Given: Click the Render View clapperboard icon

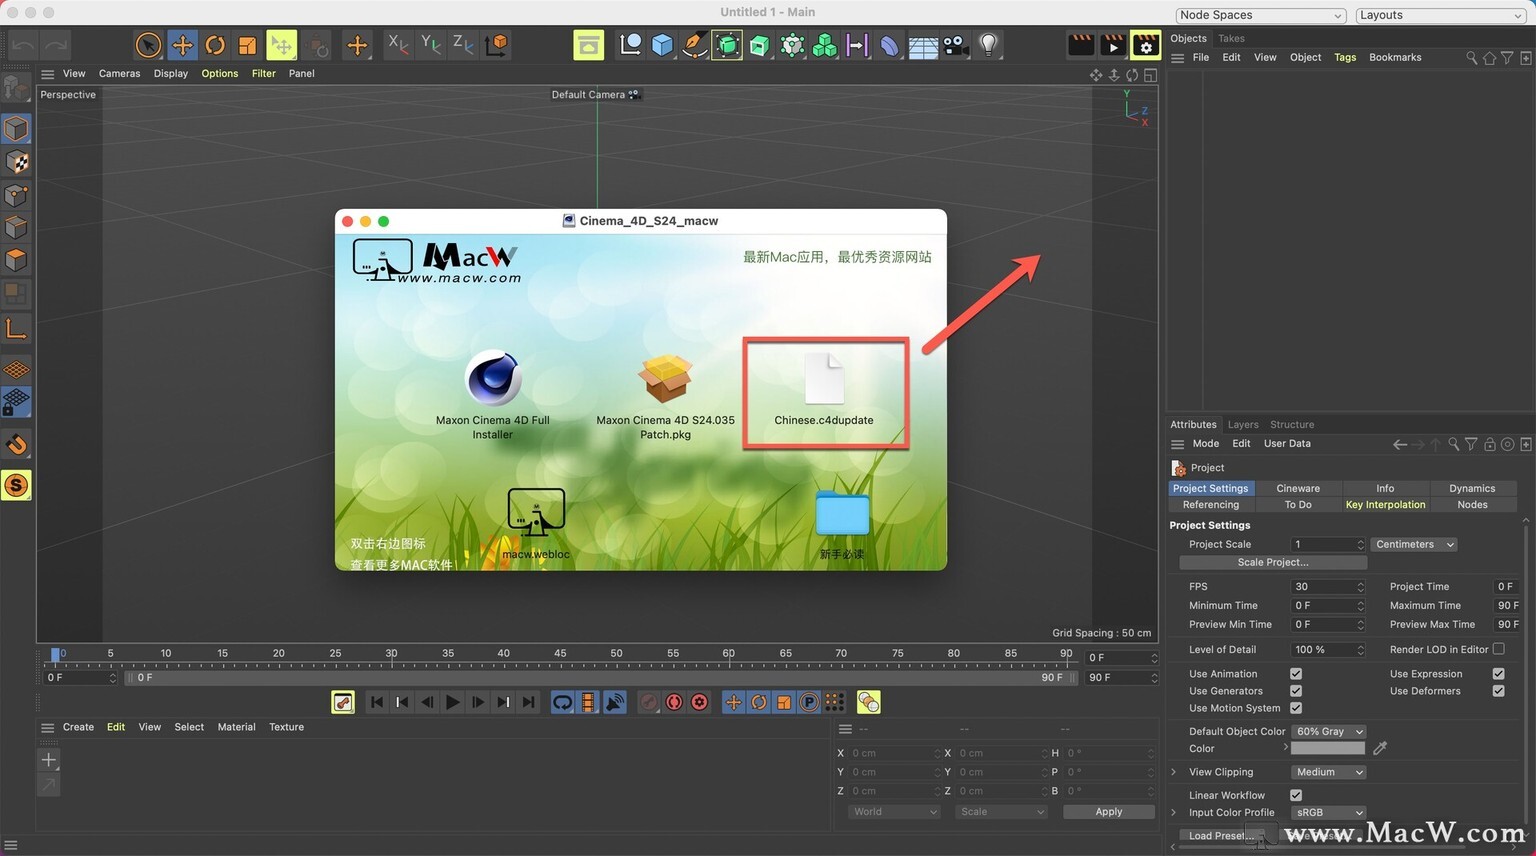Looking at the screenshot, I should pos(1081,45).
